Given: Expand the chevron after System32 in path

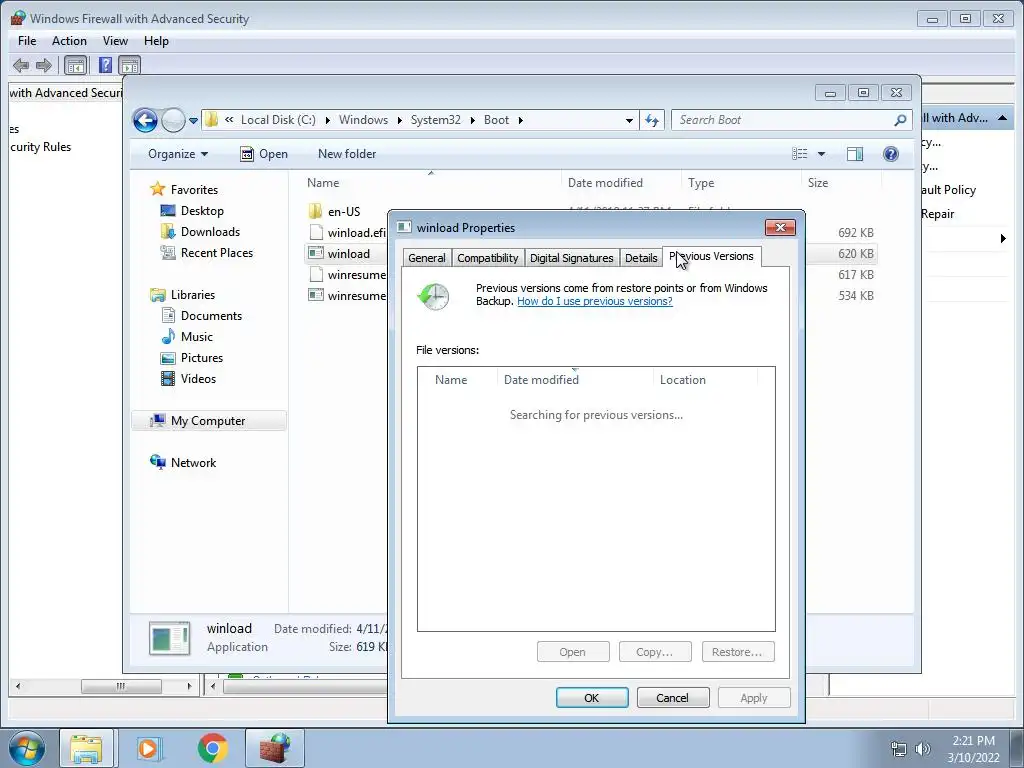Looking at the screenshot, I should point(472,120).
